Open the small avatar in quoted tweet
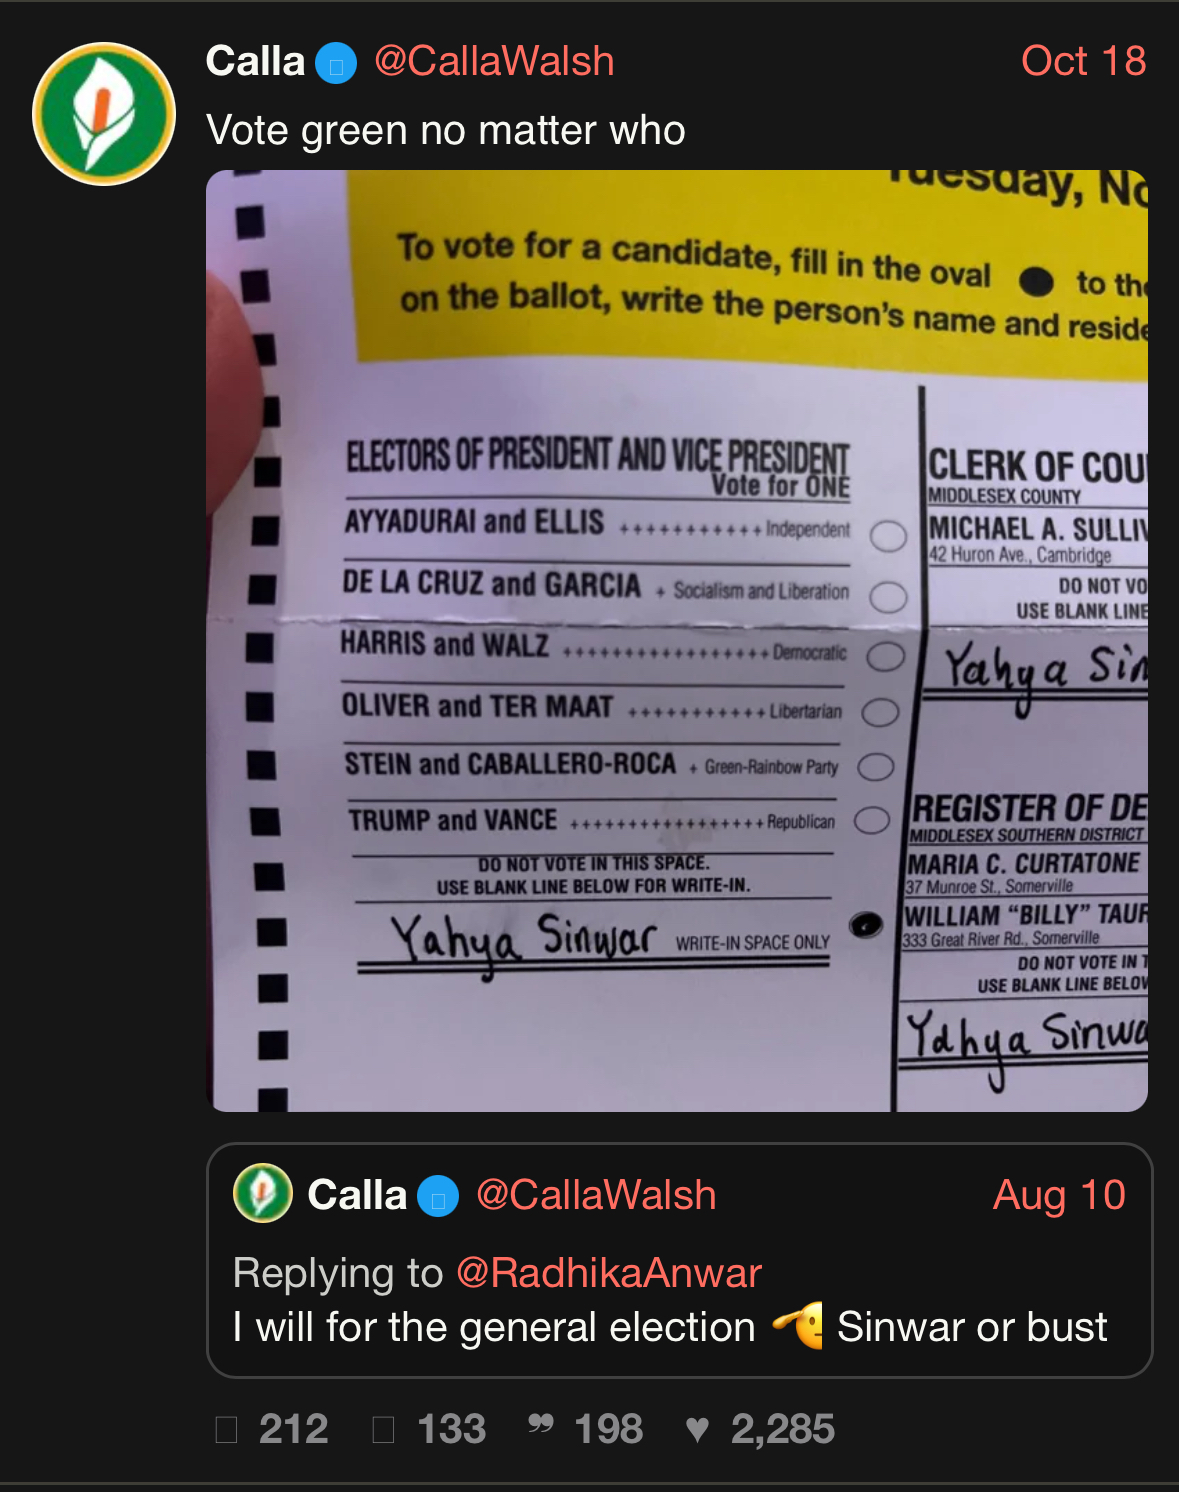This screenshot has height=1492, width=1179. [x=263, y=1193]
